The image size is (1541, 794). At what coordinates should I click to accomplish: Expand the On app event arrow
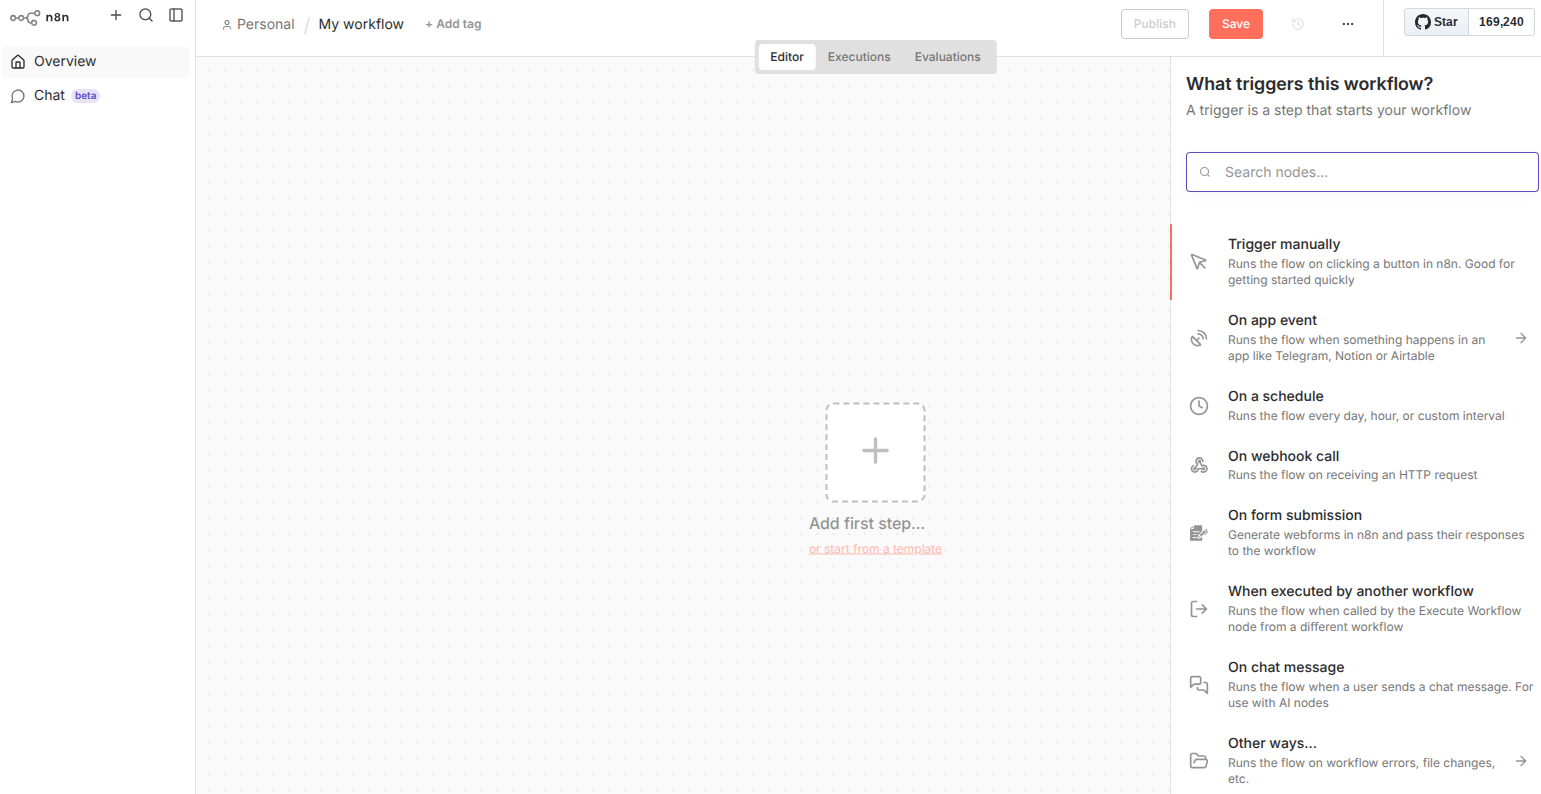pyautogui.click(x=1521, y=338)
